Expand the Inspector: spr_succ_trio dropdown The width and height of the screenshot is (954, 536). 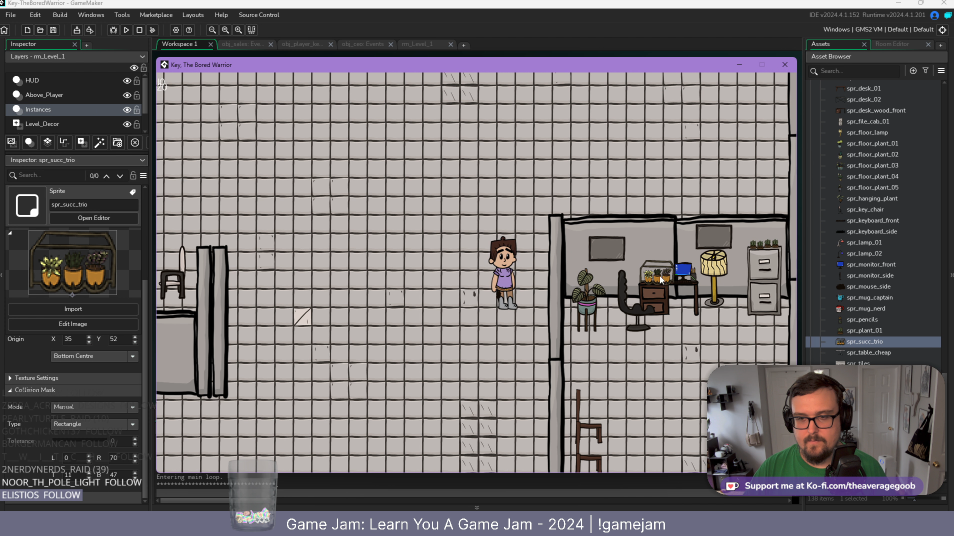pos(77,160)
